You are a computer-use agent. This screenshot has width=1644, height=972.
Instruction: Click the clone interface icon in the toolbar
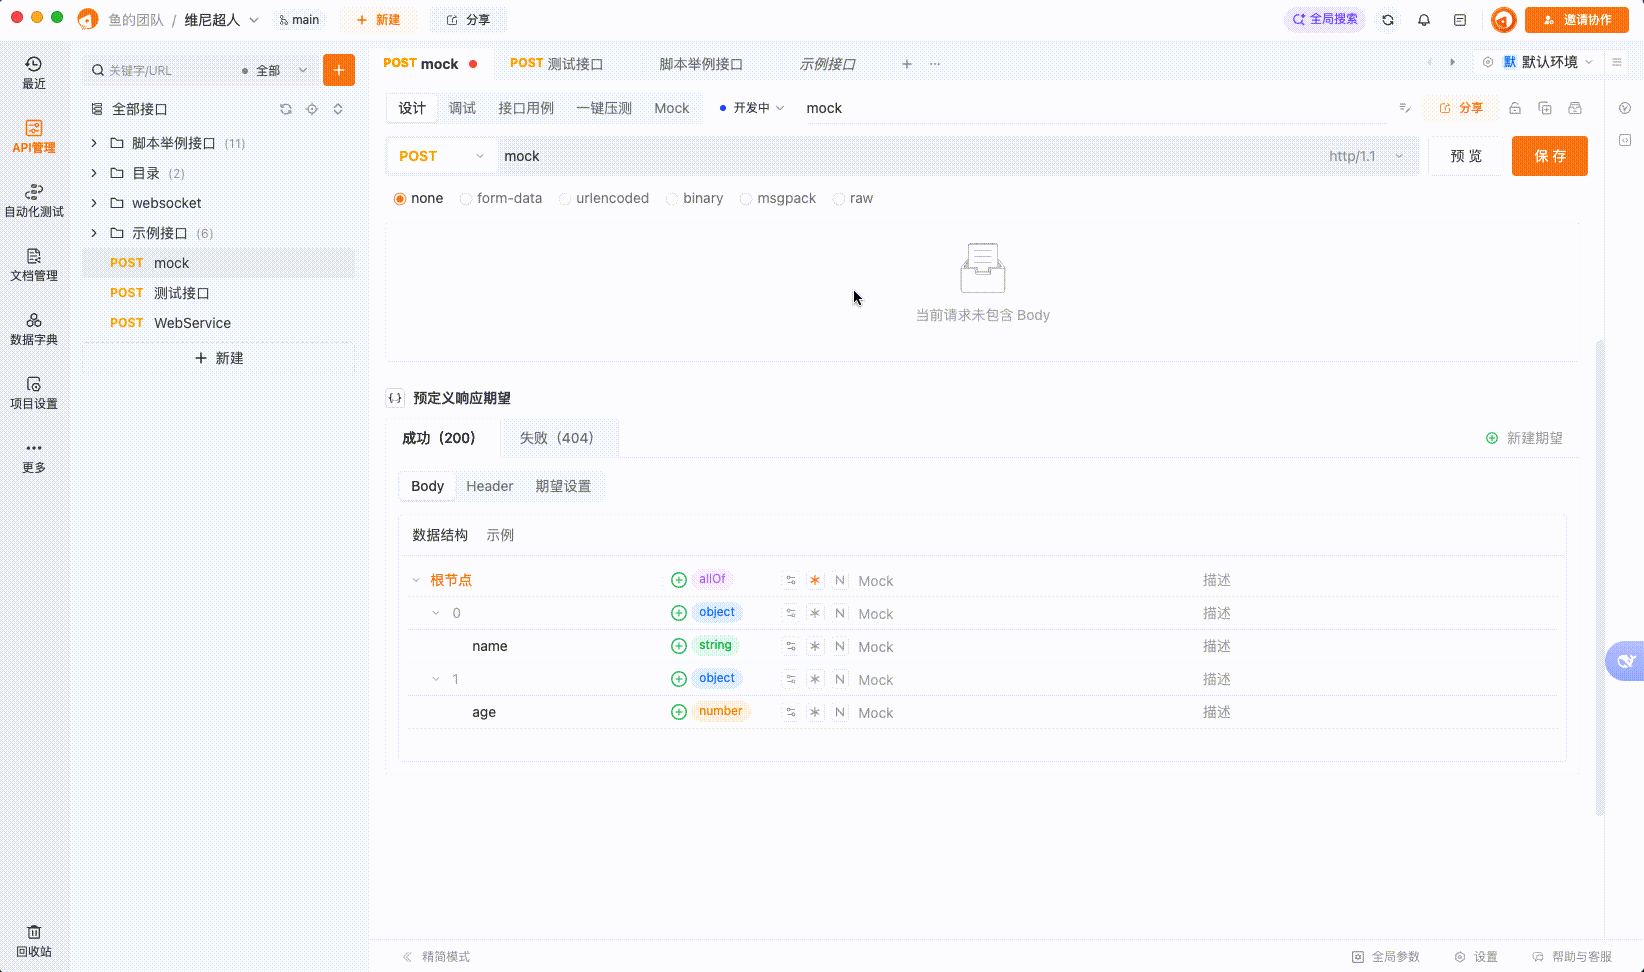[1545, 108]
